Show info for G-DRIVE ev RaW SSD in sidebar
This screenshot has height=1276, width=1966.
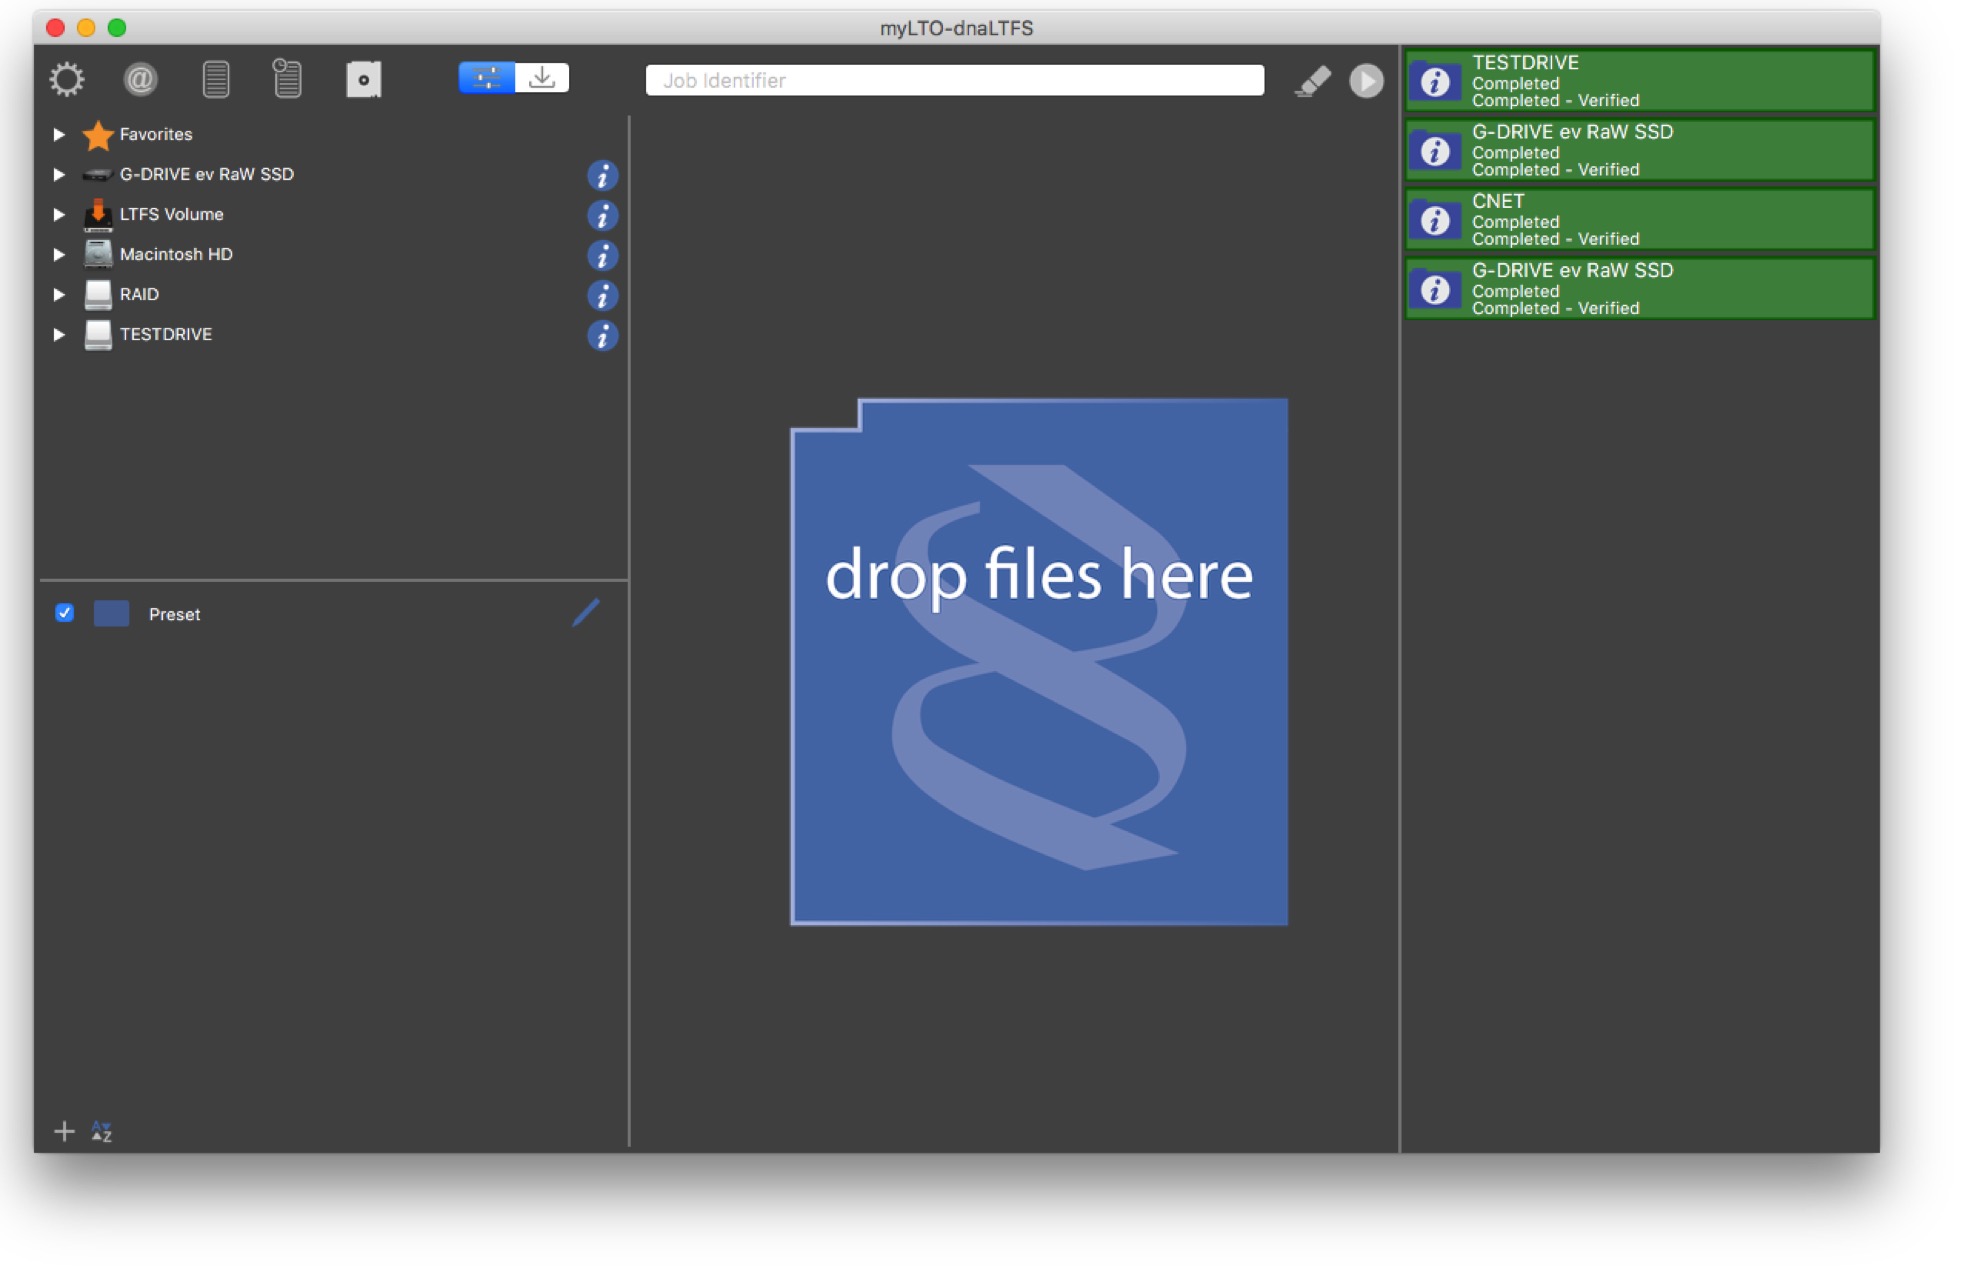(x=602, y=176)
